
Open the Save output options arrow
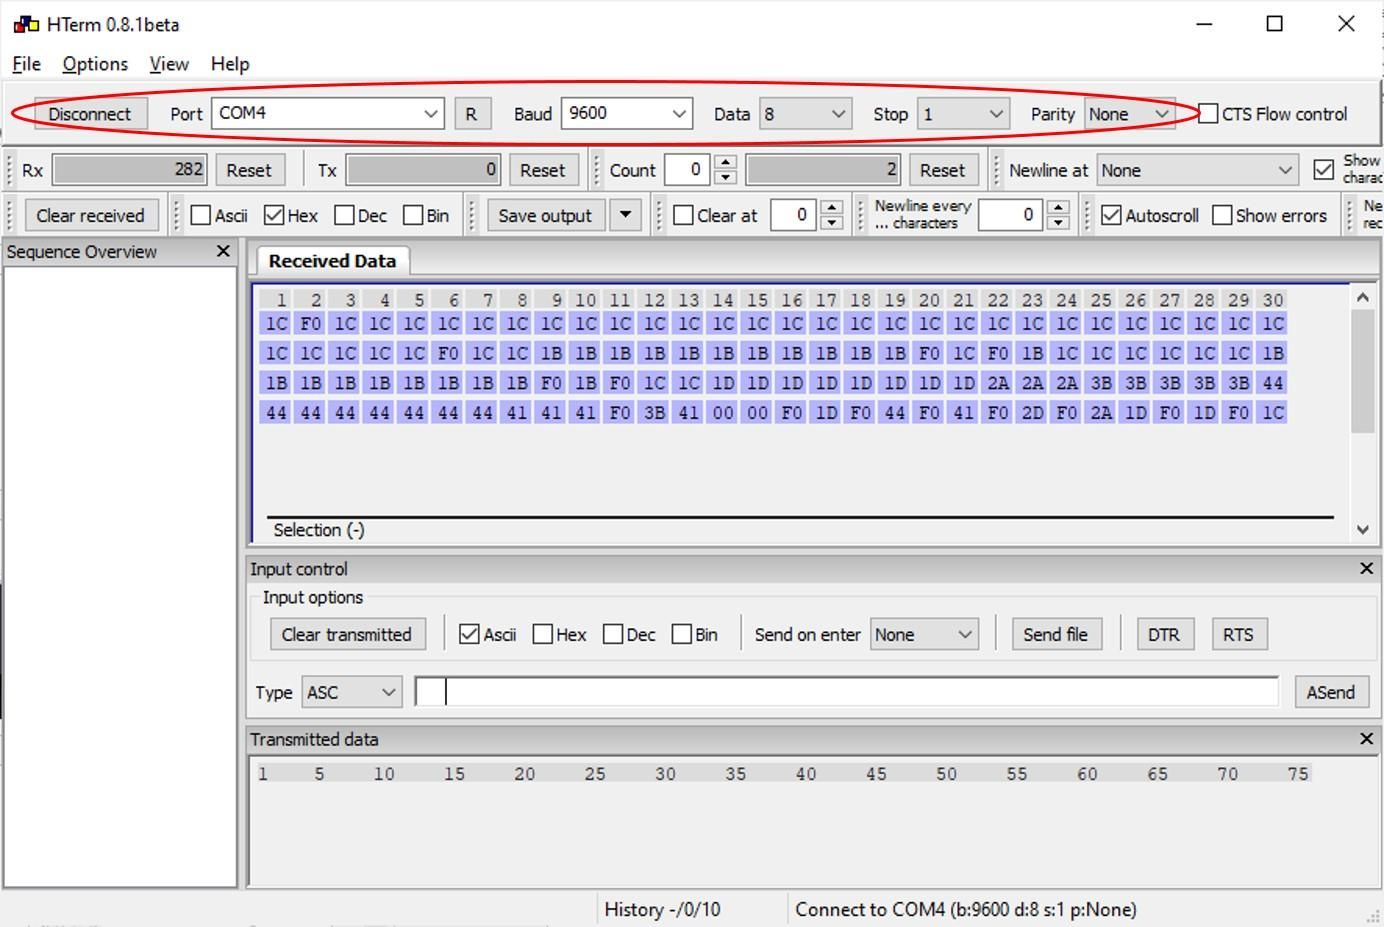coord(625,214)
